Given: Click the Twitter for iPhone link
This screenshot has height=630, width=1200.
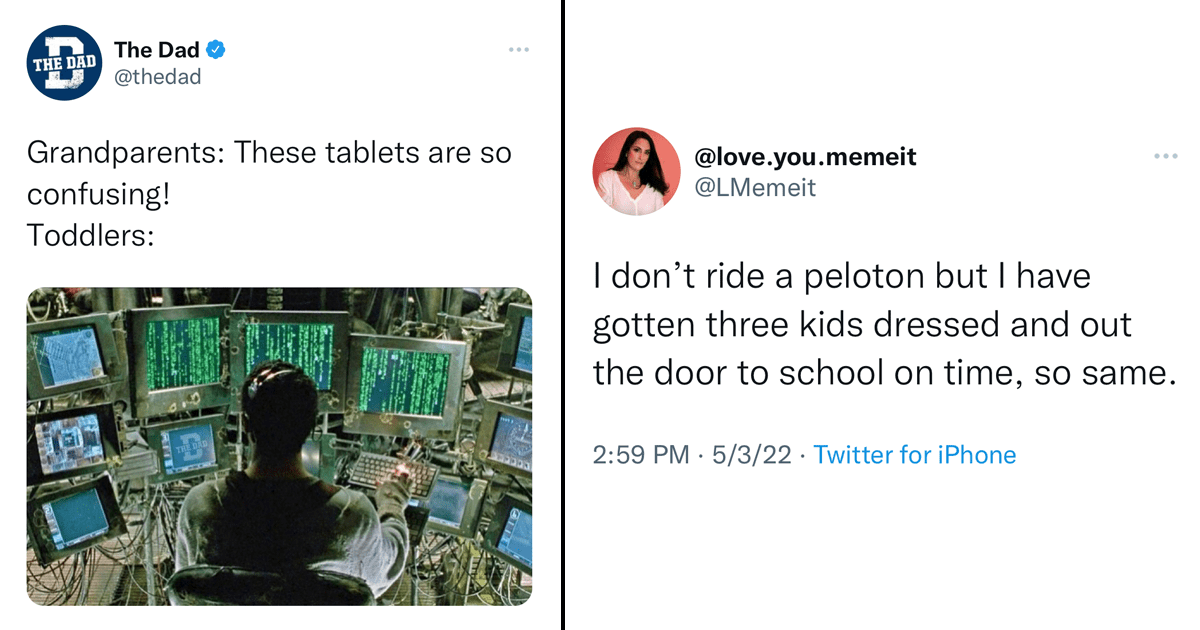Looking at the screenshot, I should [914, 455].
